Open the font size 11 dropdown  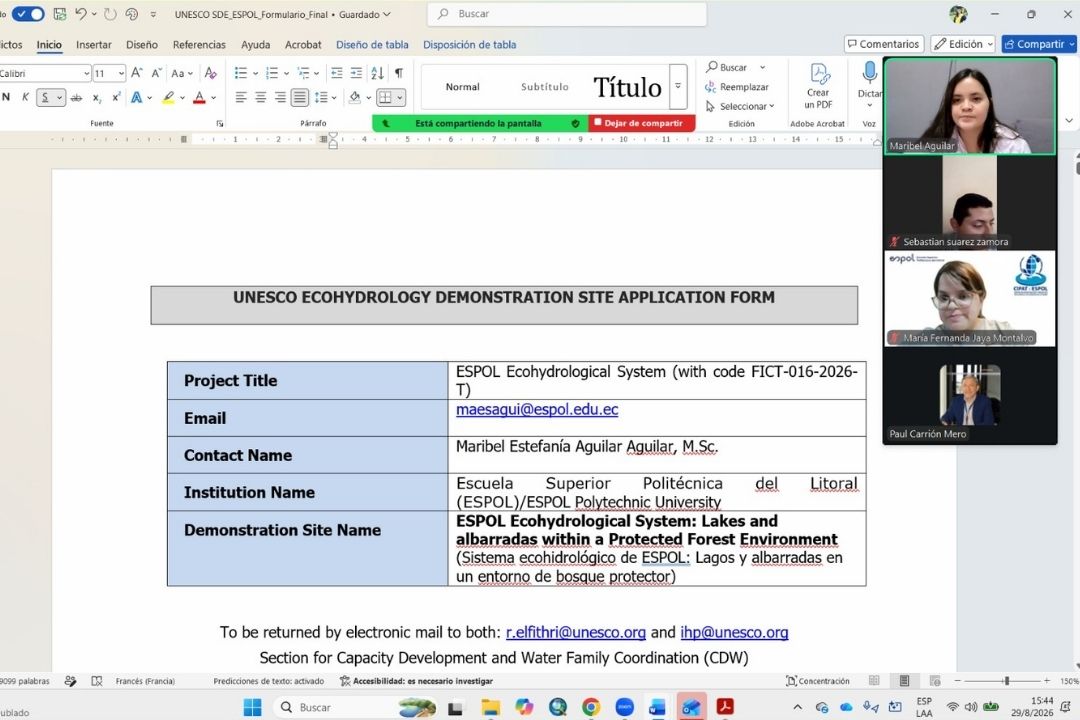(121, 73)
